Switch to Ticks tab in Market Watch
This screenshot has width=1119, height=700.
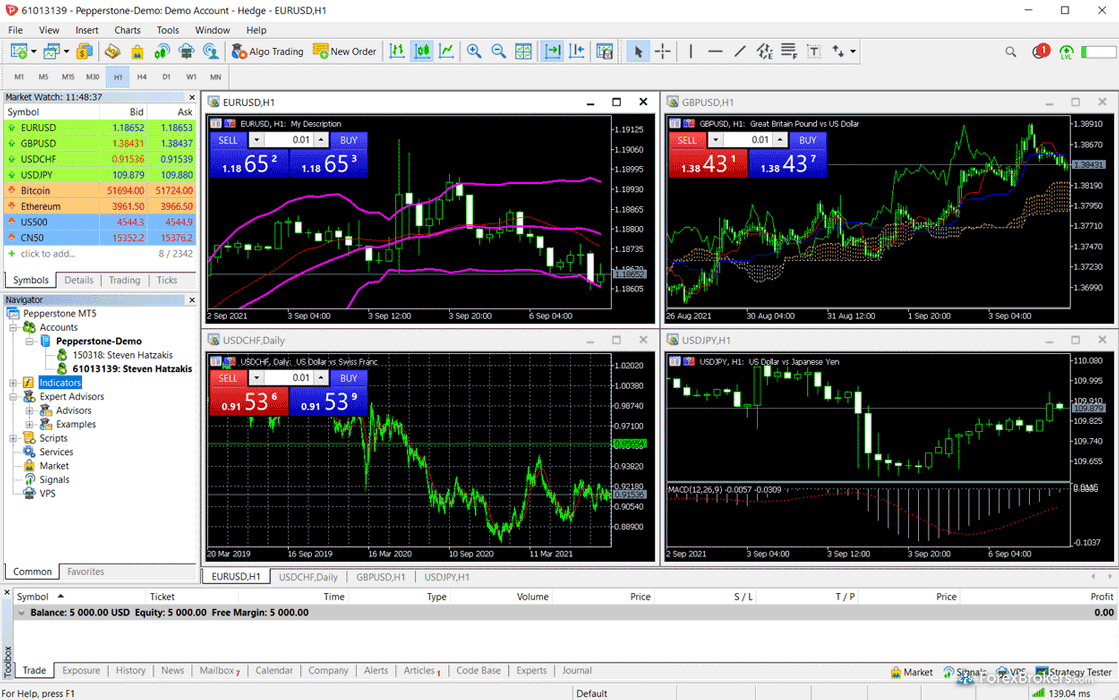tap(167, 280)
